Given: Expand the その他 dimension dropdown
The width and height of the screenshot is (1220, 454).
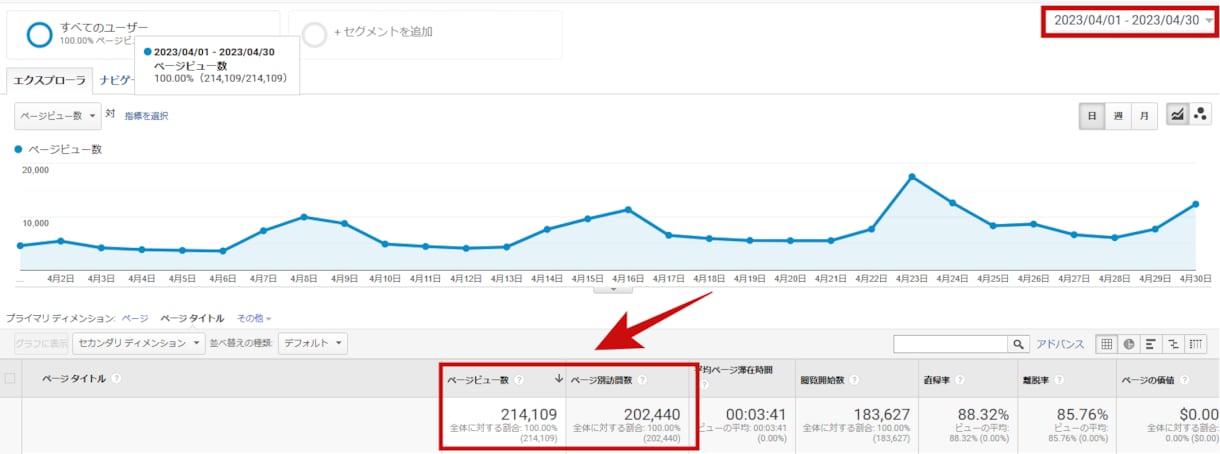Looking at the screenshot, I should pyautogui.click(x=254, y=318).
